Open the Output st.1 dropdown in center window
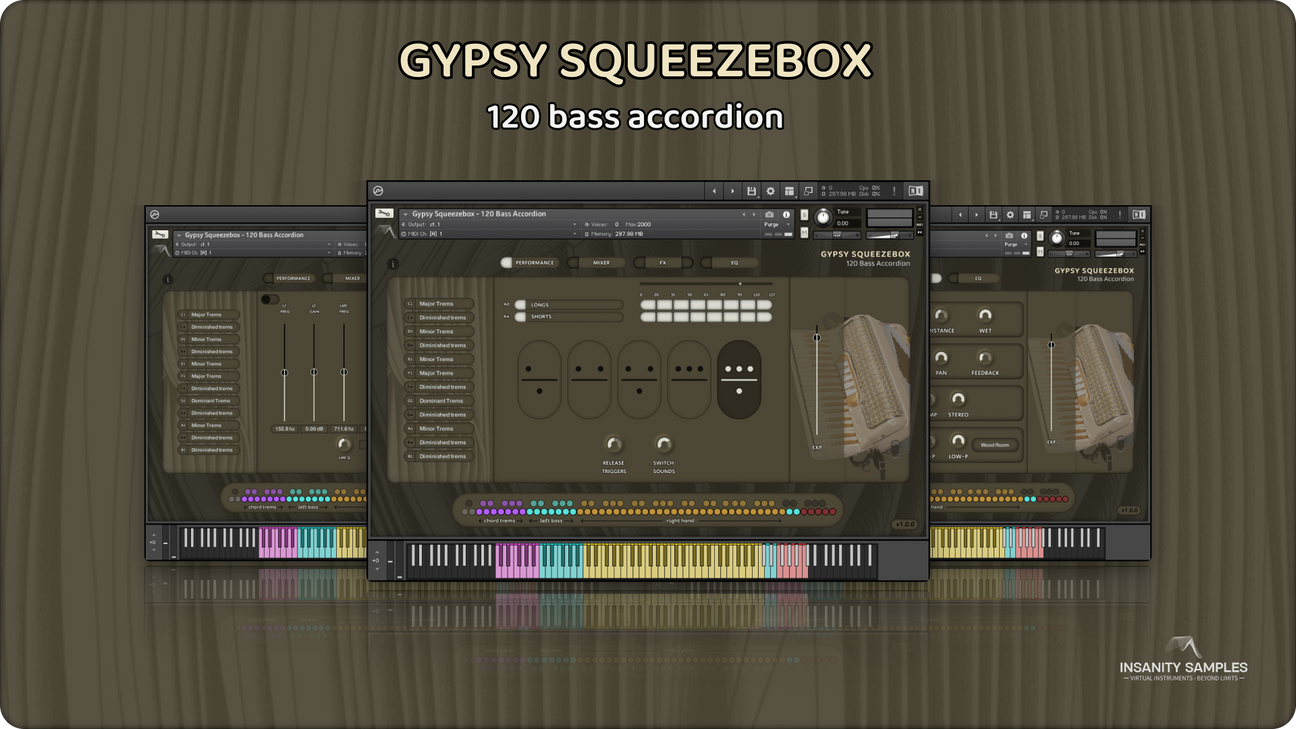Viewport: 1296px width, 729px height. click(x=490, y=224)
